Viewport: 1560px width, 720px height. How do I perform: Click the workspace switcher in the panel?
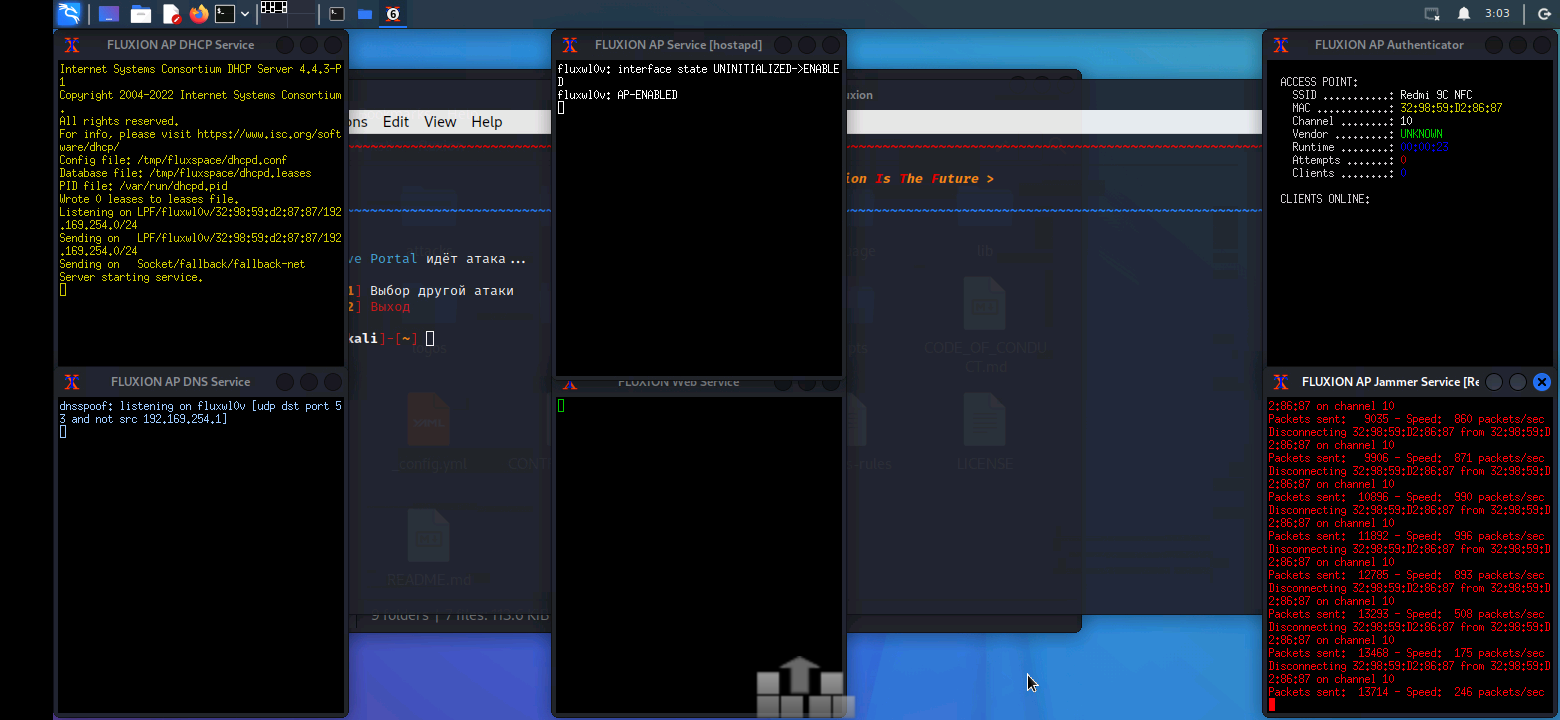(288, 14)
